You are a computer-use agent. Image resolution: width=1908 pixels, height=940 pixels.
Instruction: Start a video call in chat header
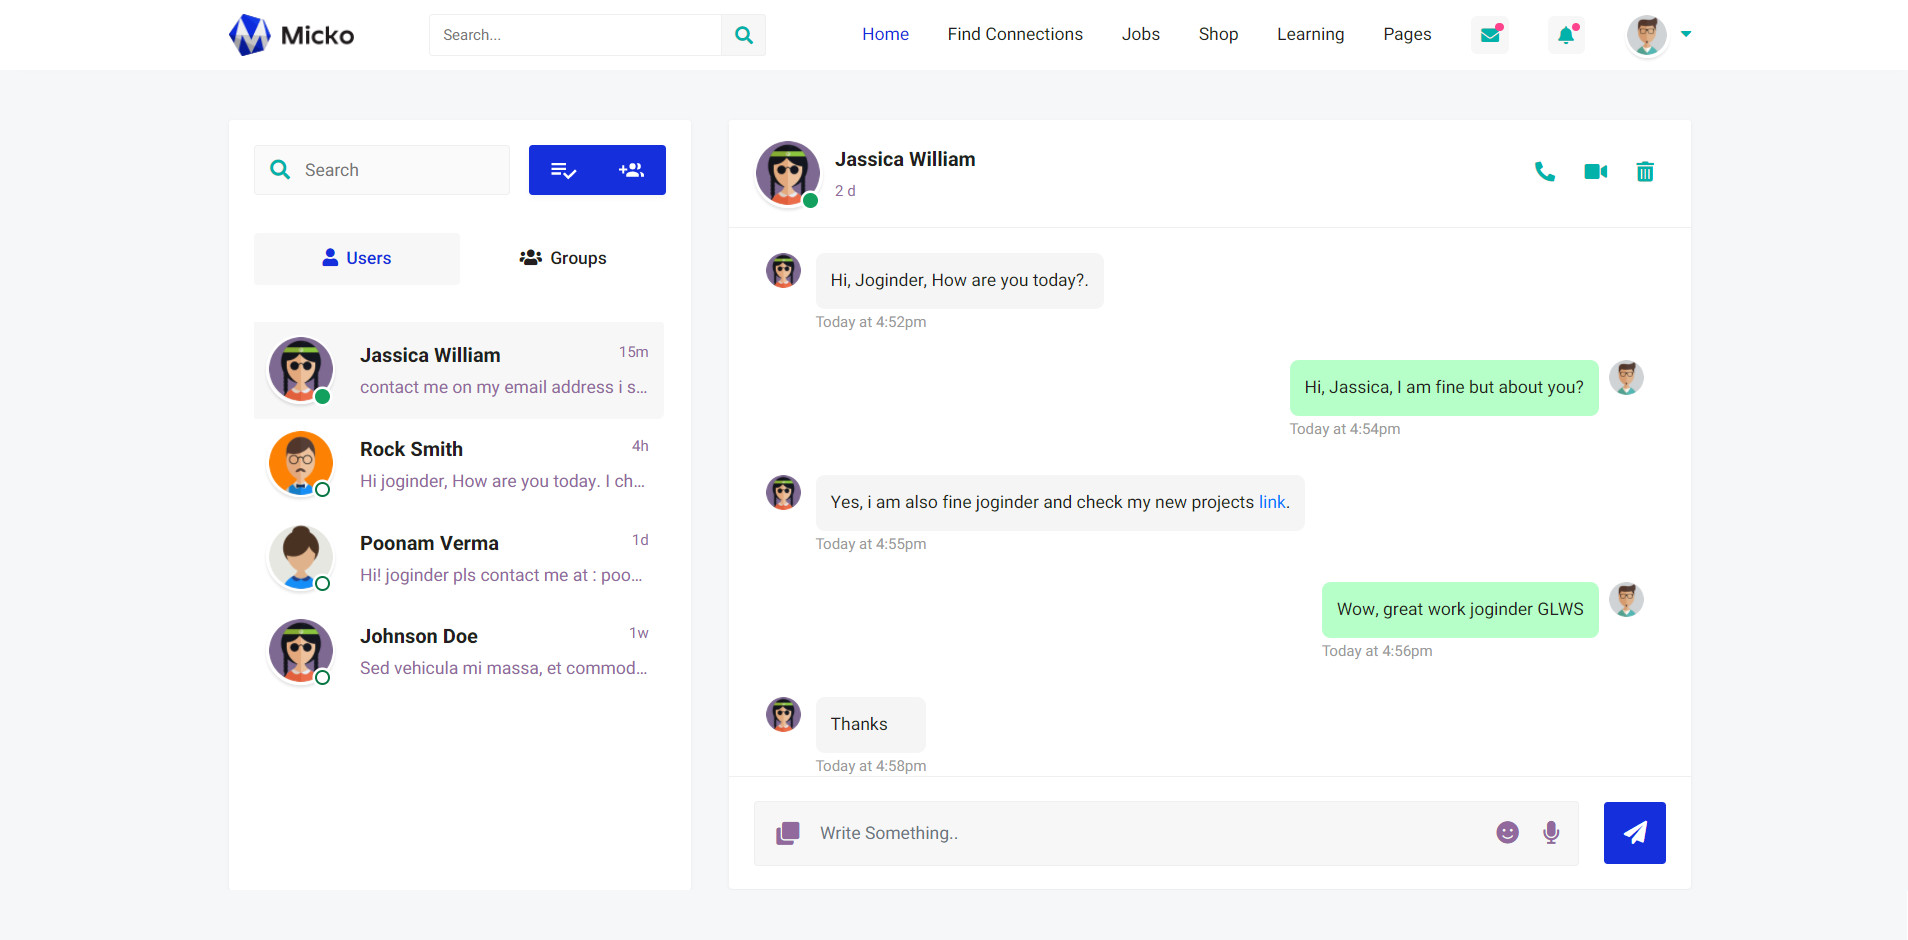[x=1595, y=172]
